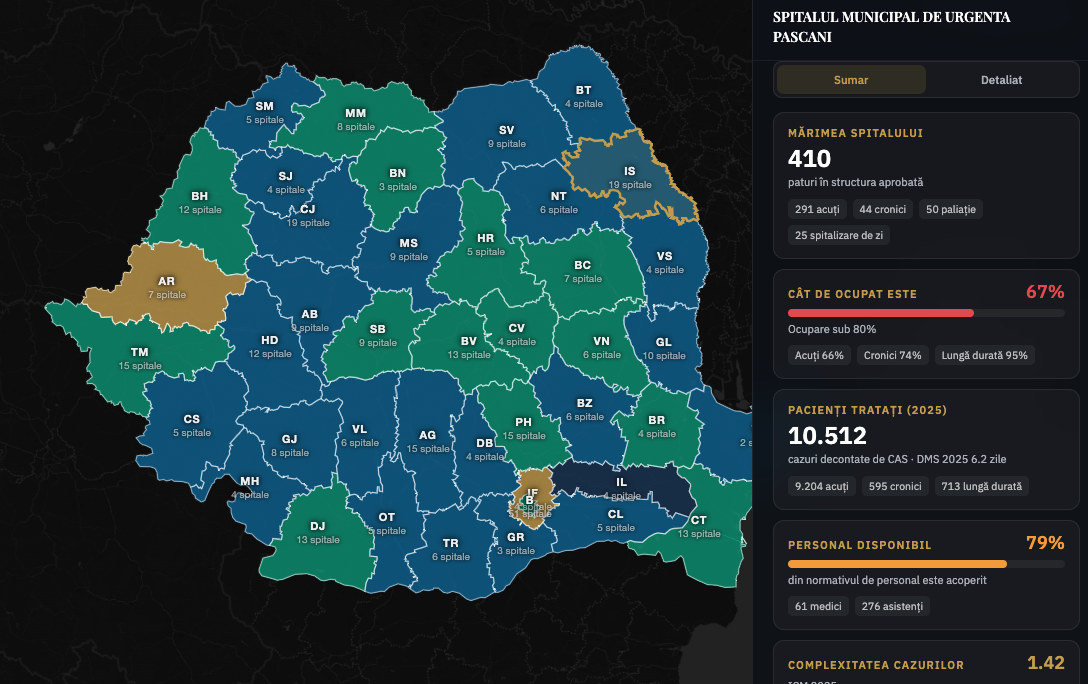Screen dimensions: 1088x684
Task: Click the 9.204 acuți chip
Action: click(822, 486)
